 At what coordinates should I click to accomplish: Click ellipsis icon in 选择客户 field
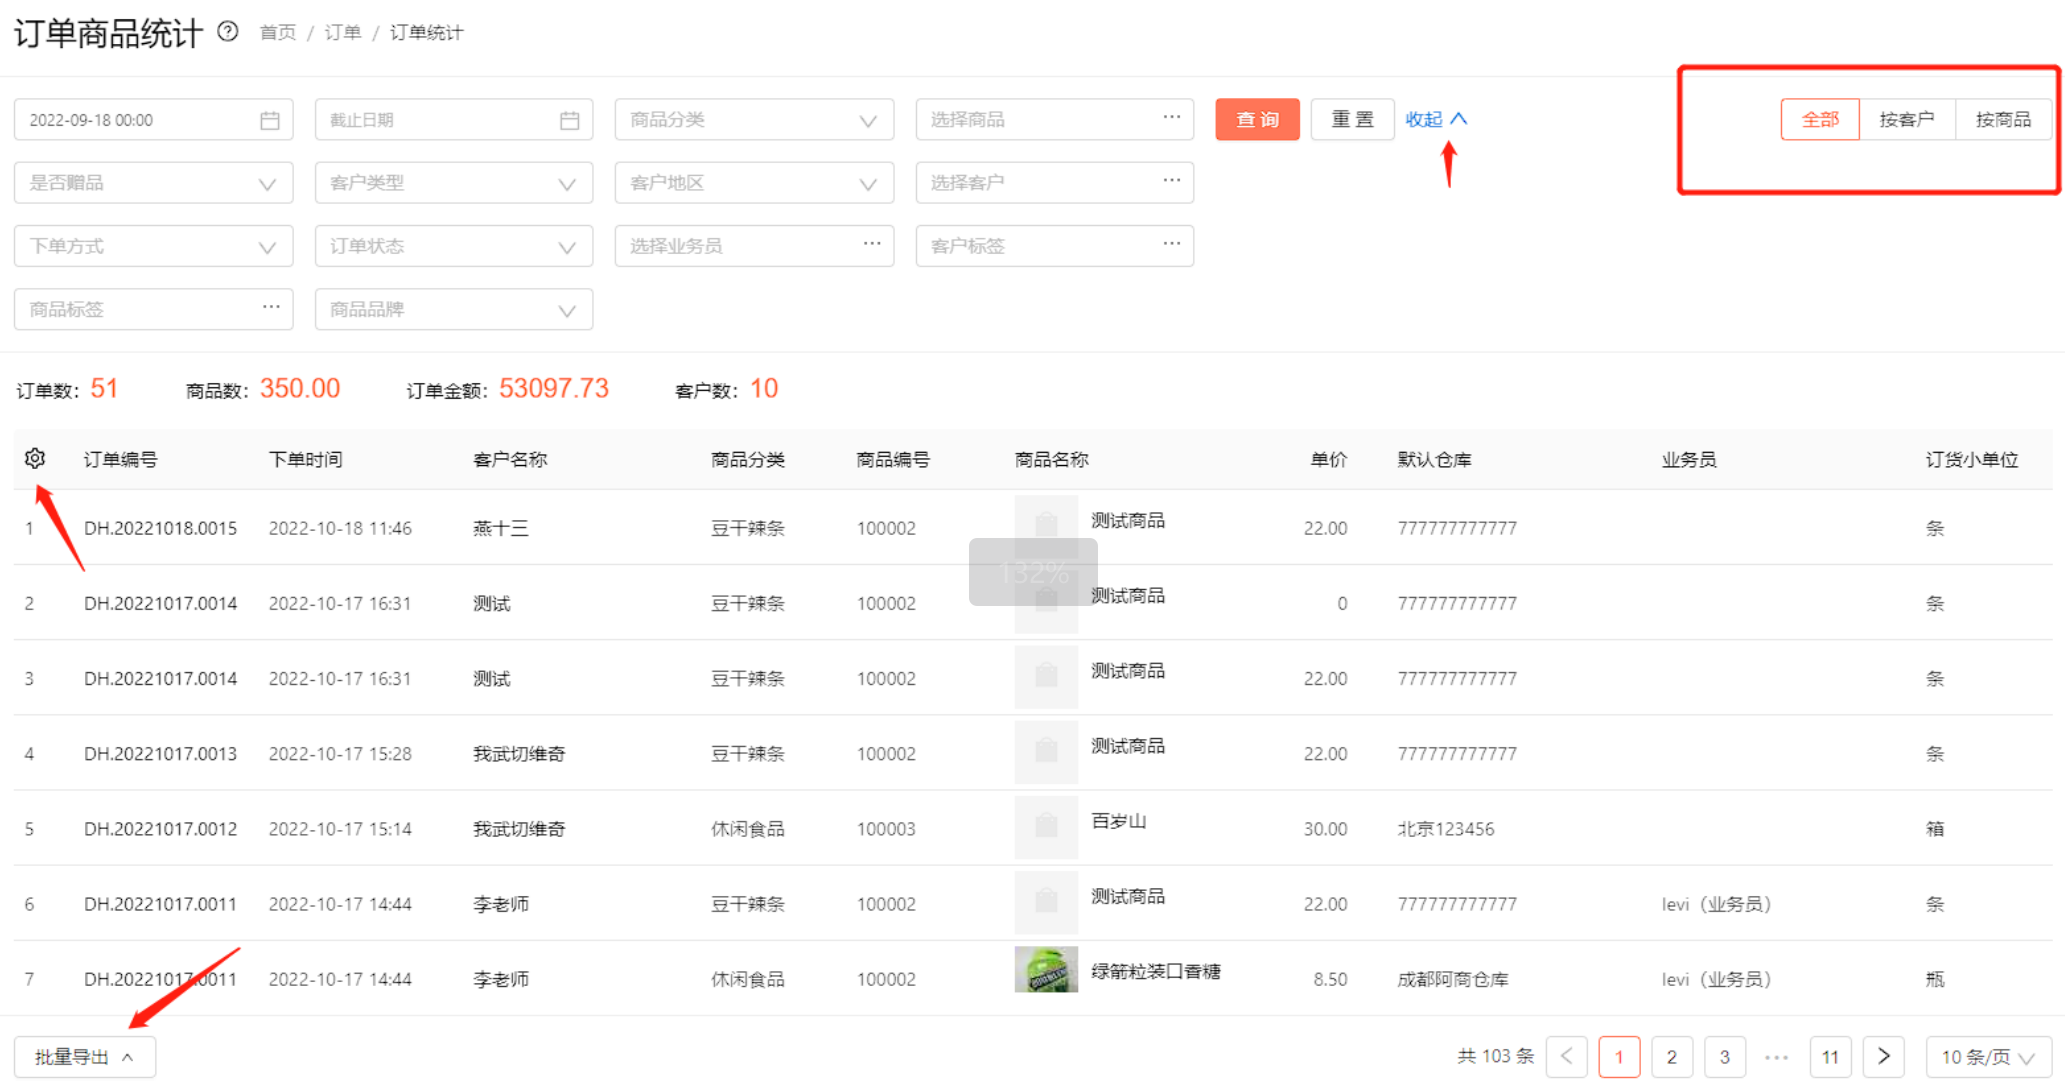pyautogui.click(x=1172, y=180)
